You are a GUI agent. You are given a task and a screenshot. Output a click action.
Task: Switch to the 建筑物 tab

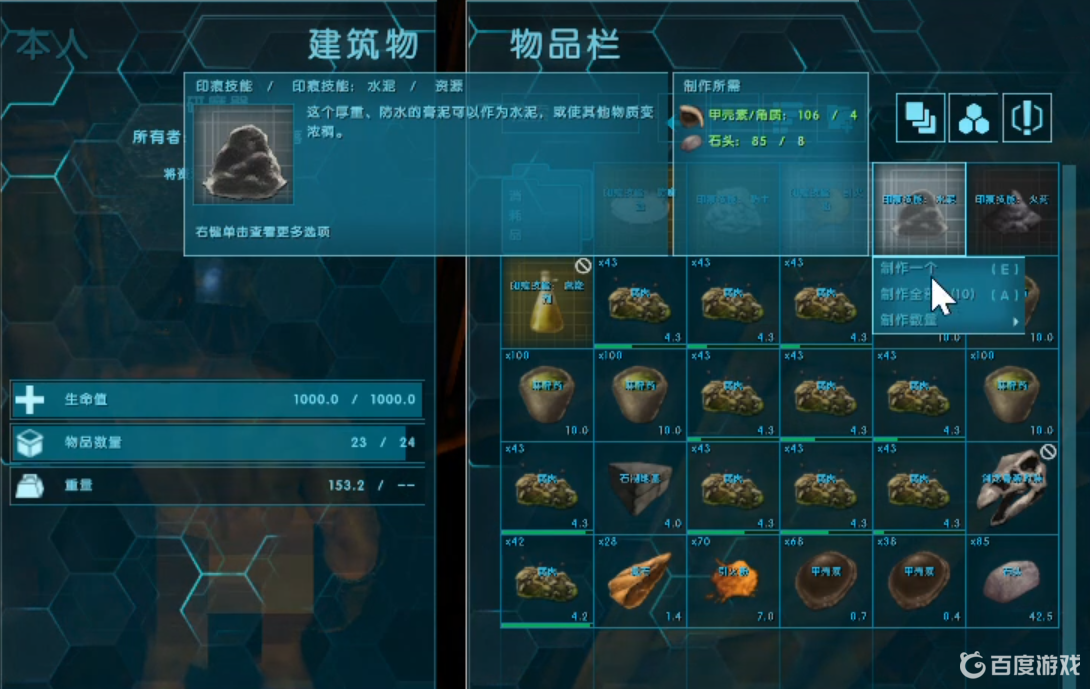click(x=364, y=44)
